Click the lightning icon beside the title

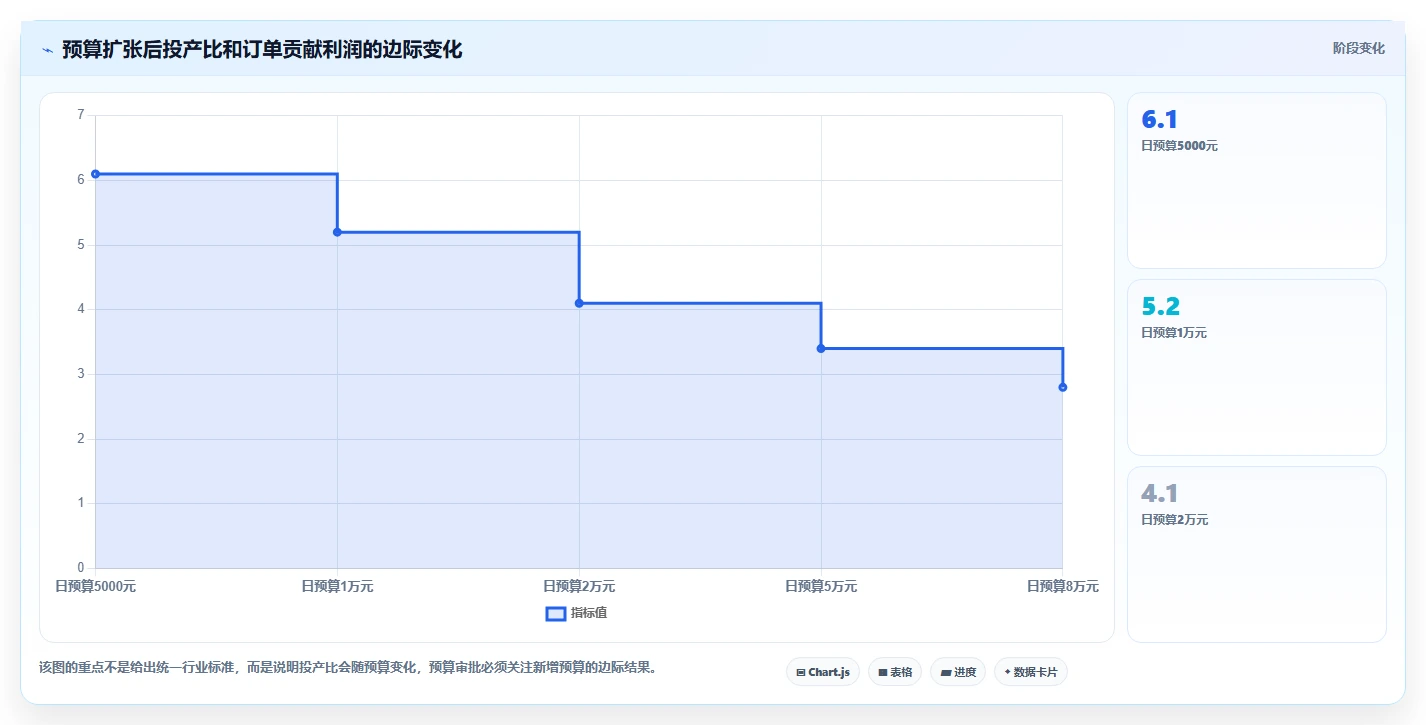pyautogui.click(x=47, y=50)
